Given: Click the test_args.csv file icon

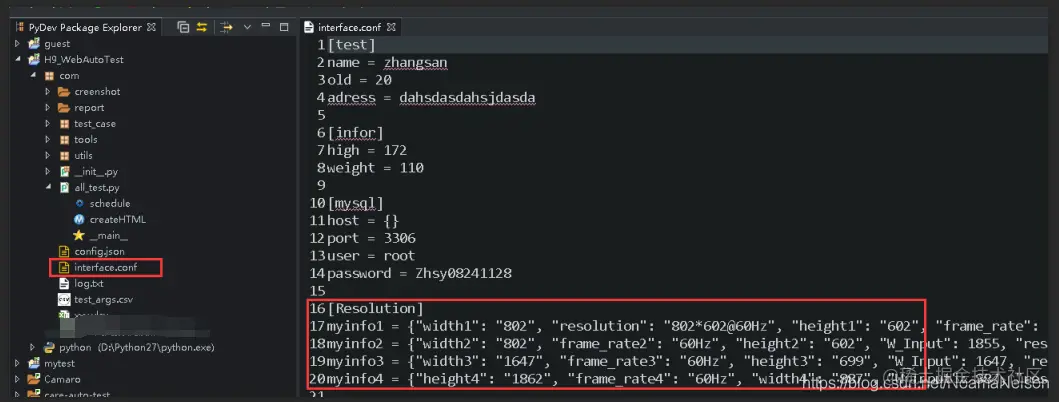Looking at the screenshot, I should coord(64,299).
